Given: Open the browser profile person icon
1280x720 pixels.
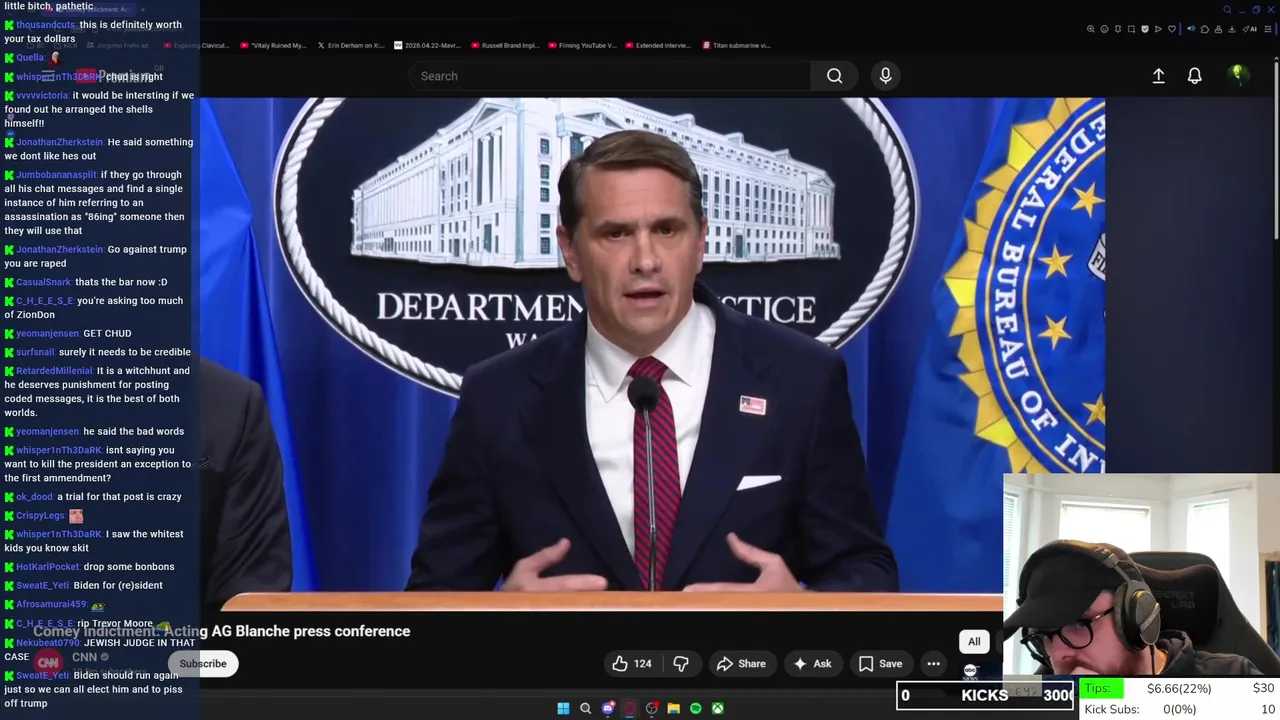Looking at the screenshot, I should click(x=1218, y=29).
